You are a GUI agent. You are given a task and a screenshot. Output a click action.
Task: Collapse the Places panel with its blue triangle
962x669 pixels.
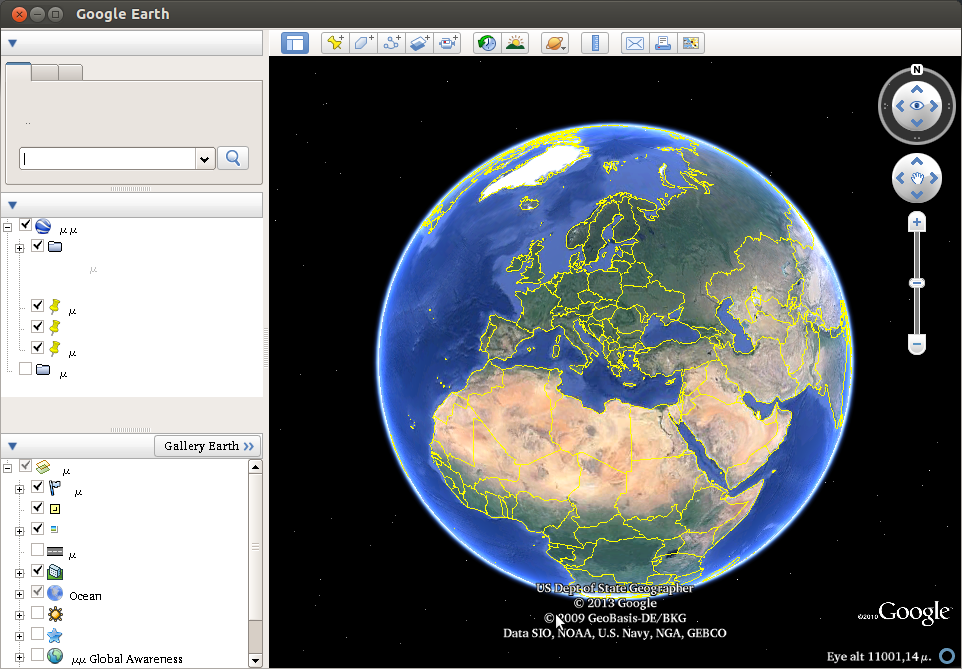point(12,205)
